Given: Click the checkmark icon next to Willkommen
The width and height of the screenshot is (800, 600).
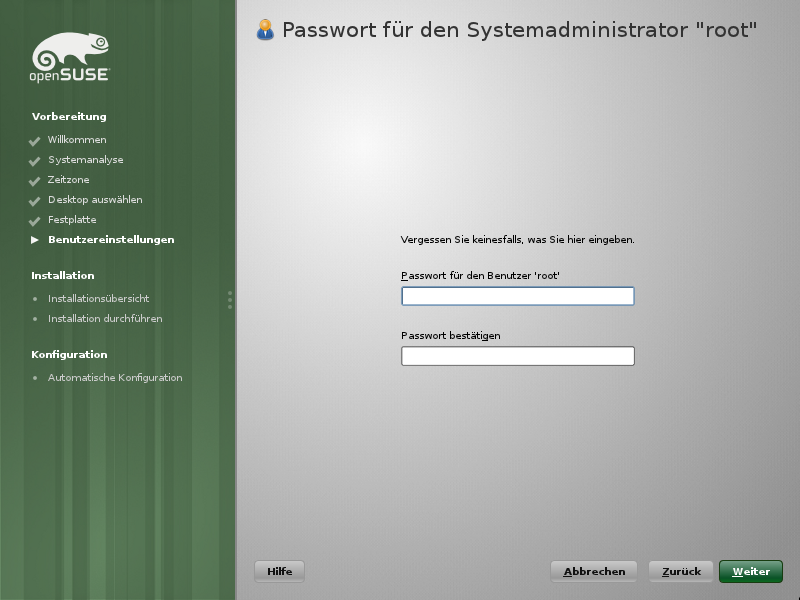Looking at the screenshot, I should pyautogui.click(x=35, y=141).
